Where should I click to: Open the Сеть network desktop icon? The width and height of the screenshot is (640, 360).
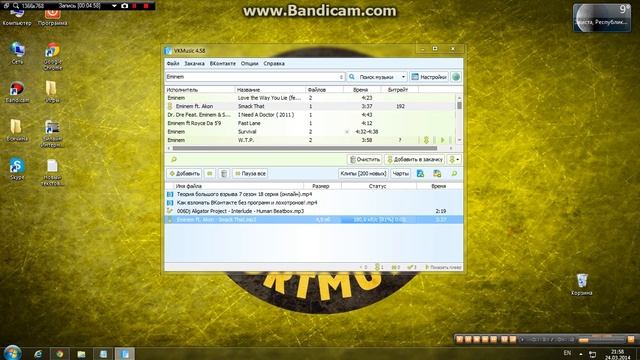(17, 53)
